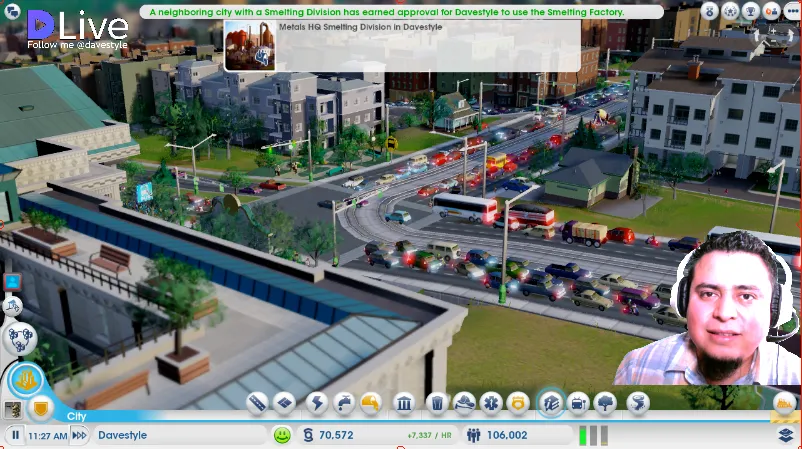Click the RCI demand bars
This screenshot has height=449, width=802.
pos(593,435)
